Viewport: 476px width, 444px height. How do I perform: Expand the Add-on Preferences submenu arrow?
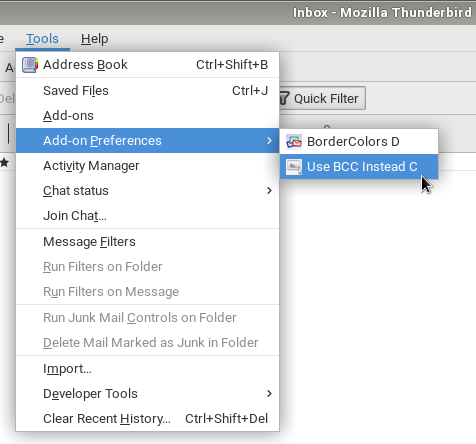(269, 141)
